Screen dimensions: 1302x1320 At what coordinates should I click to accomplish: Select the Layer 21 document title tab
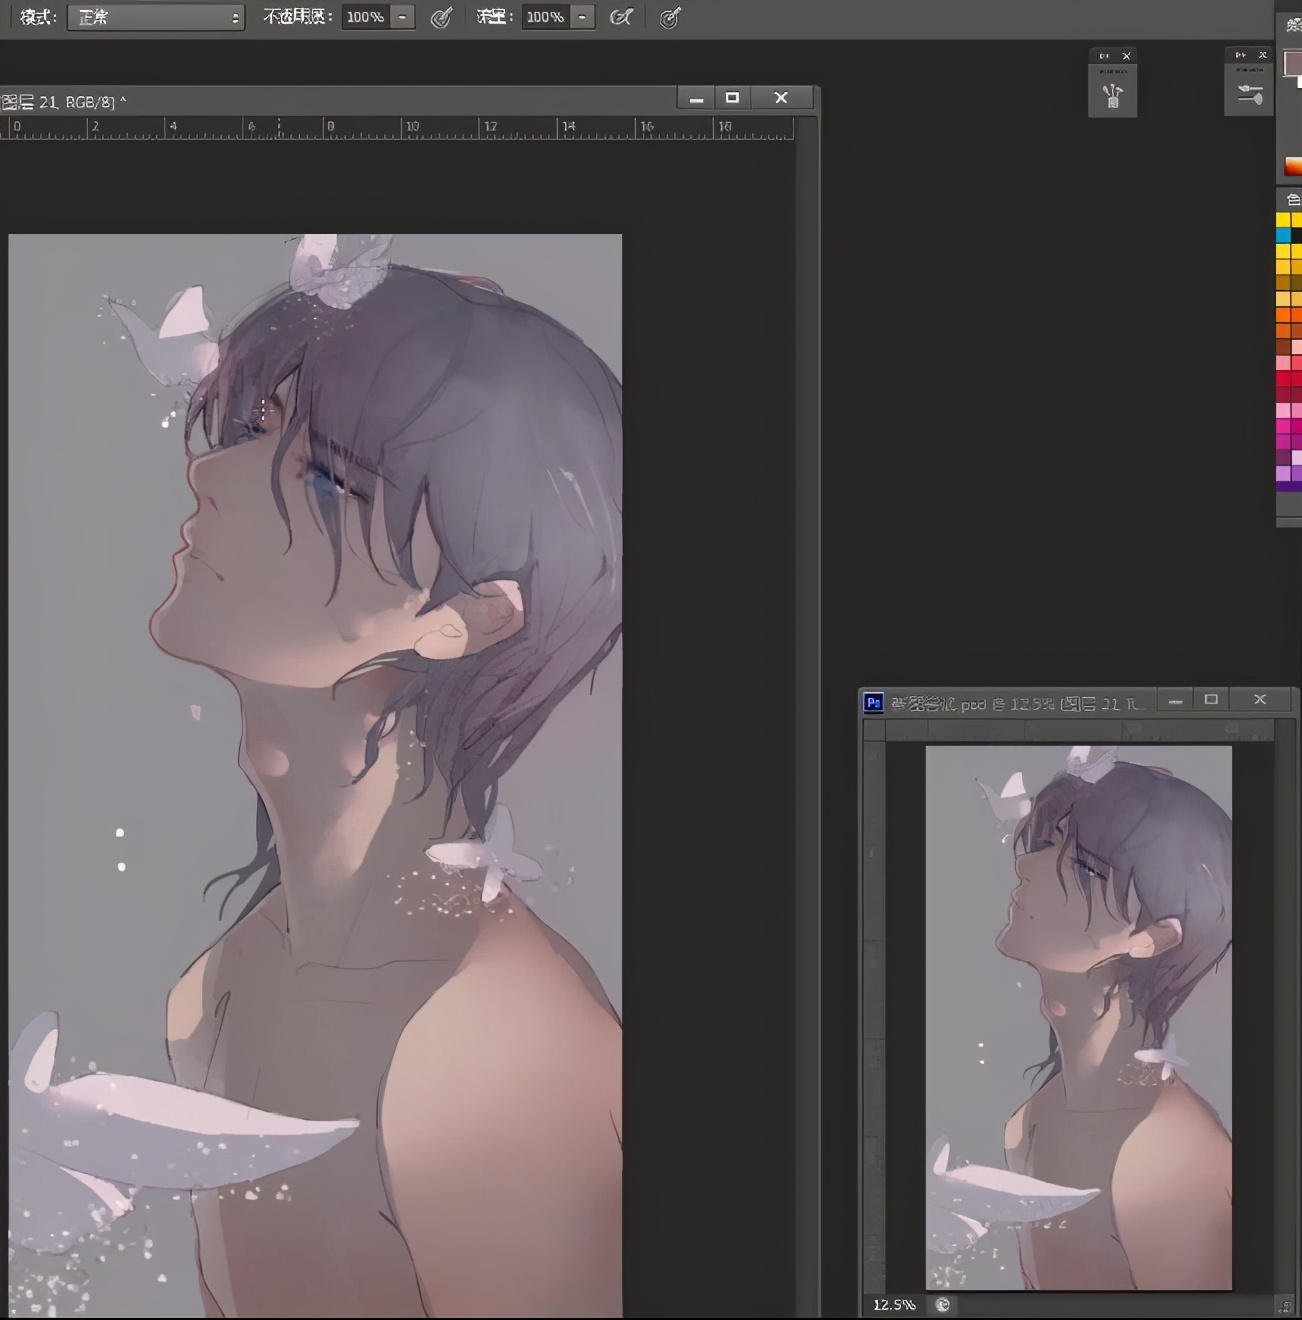tap(64, 102)
